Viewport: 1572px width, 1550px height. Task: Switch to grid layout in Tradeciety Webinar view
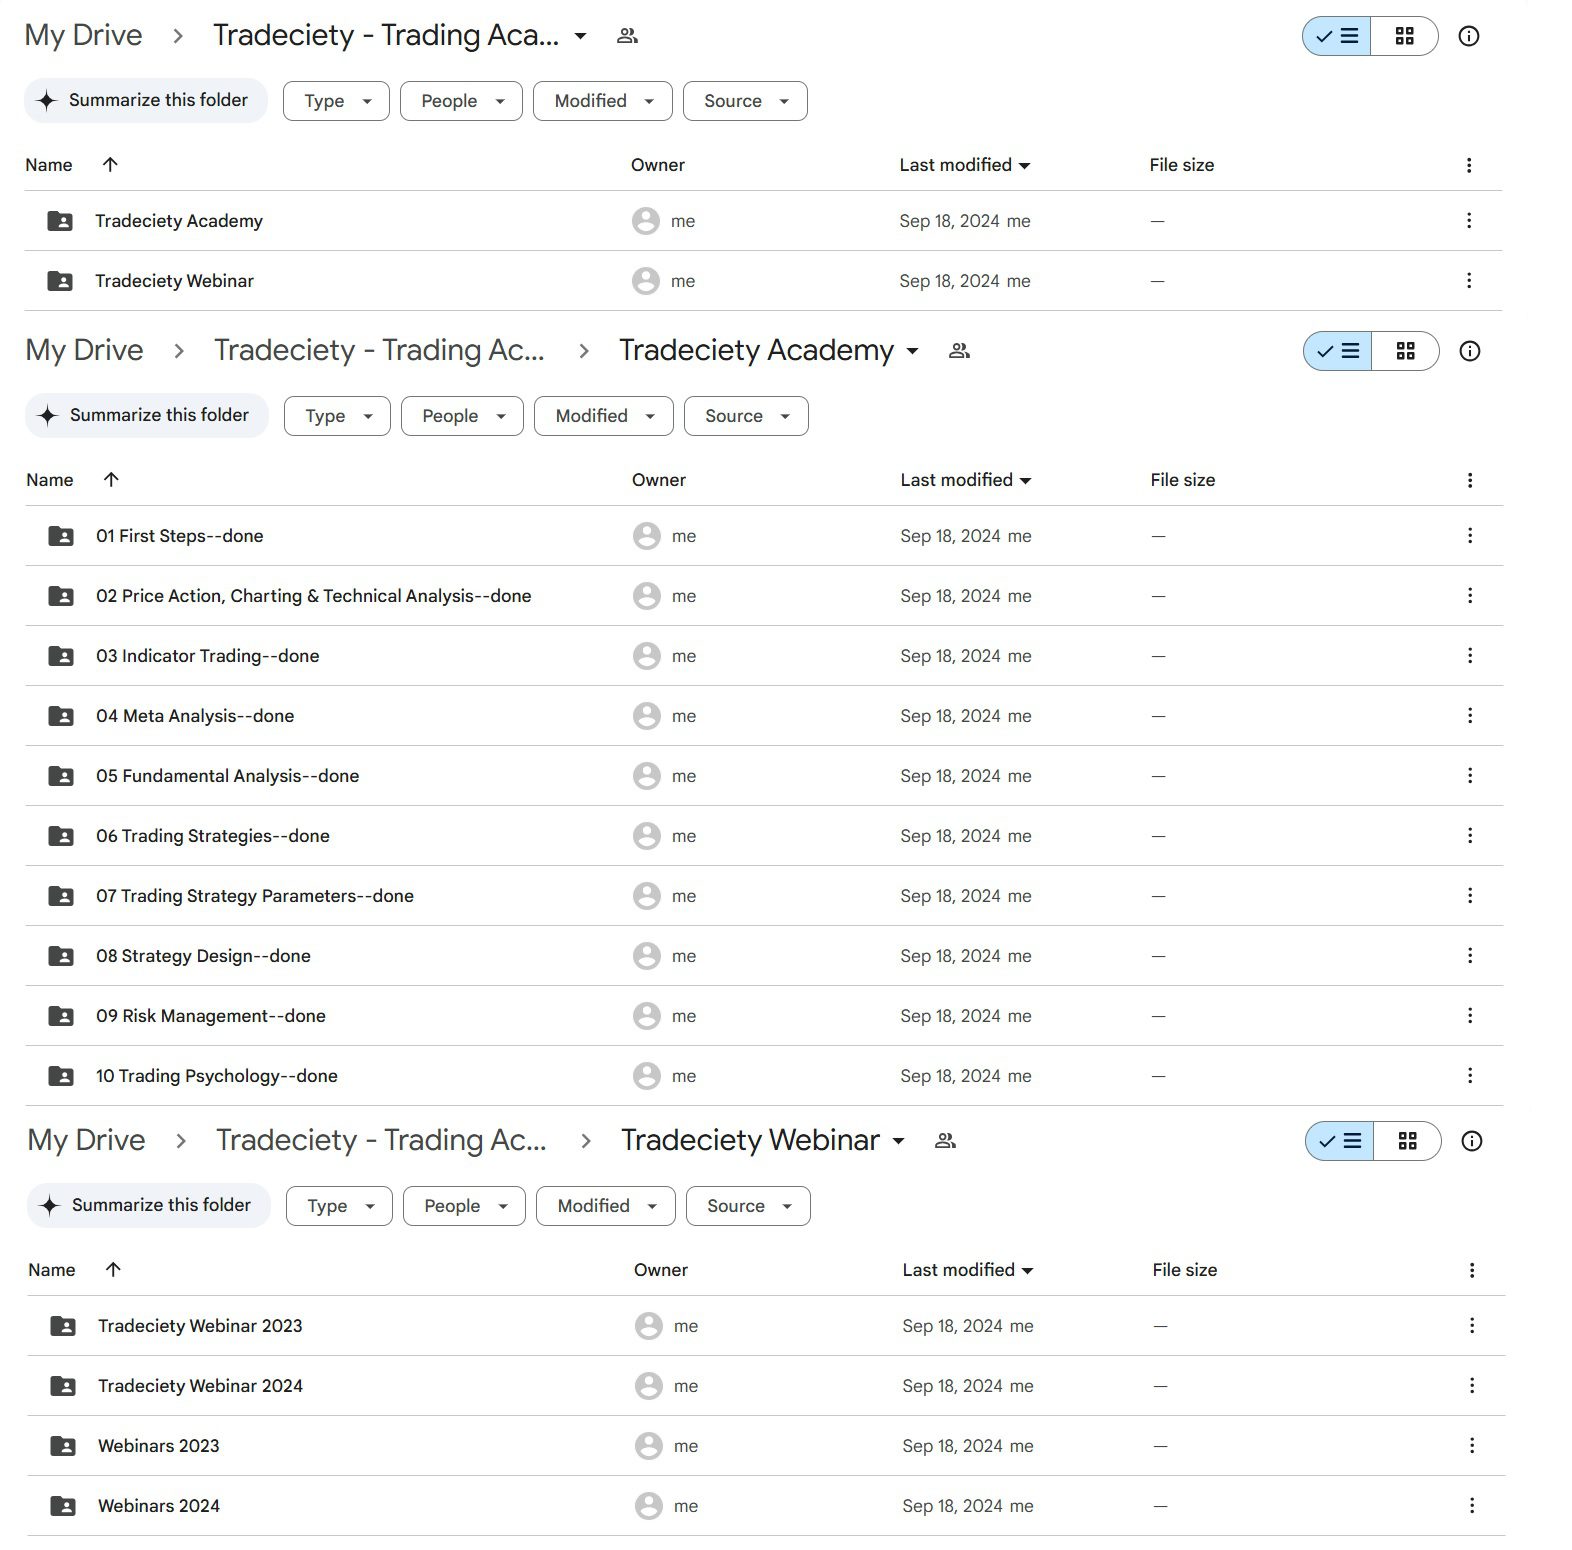[x=1407, y=1141]
